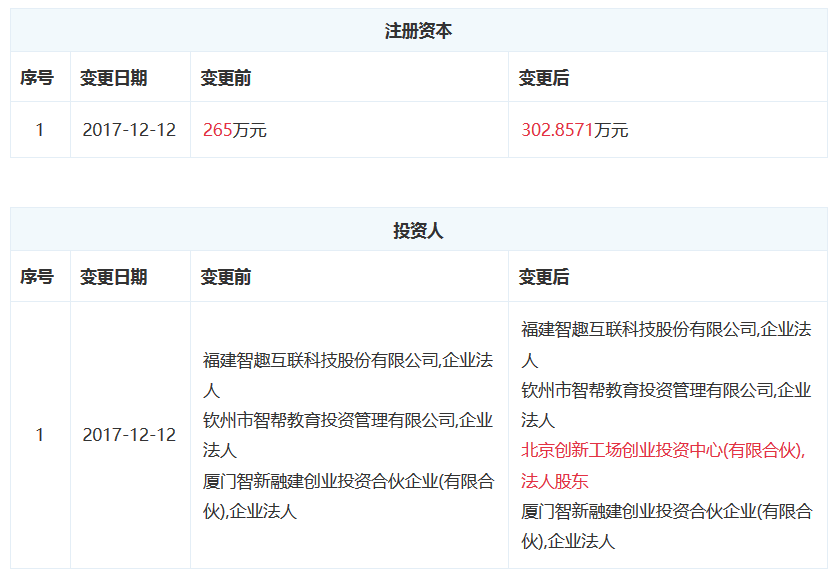Click the 2017-12-12 date in 投资人 table
The height and width of the screenshot is (576, 836).
[129, 435]
